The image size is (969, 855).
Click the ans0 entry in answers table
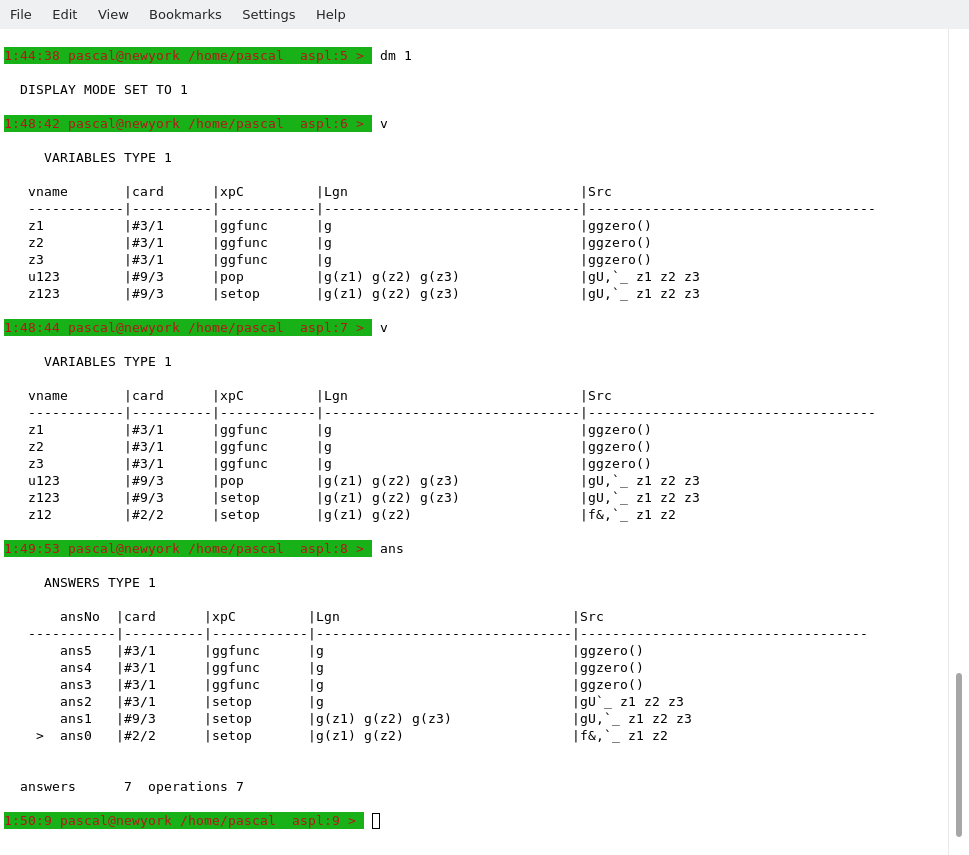76,736
